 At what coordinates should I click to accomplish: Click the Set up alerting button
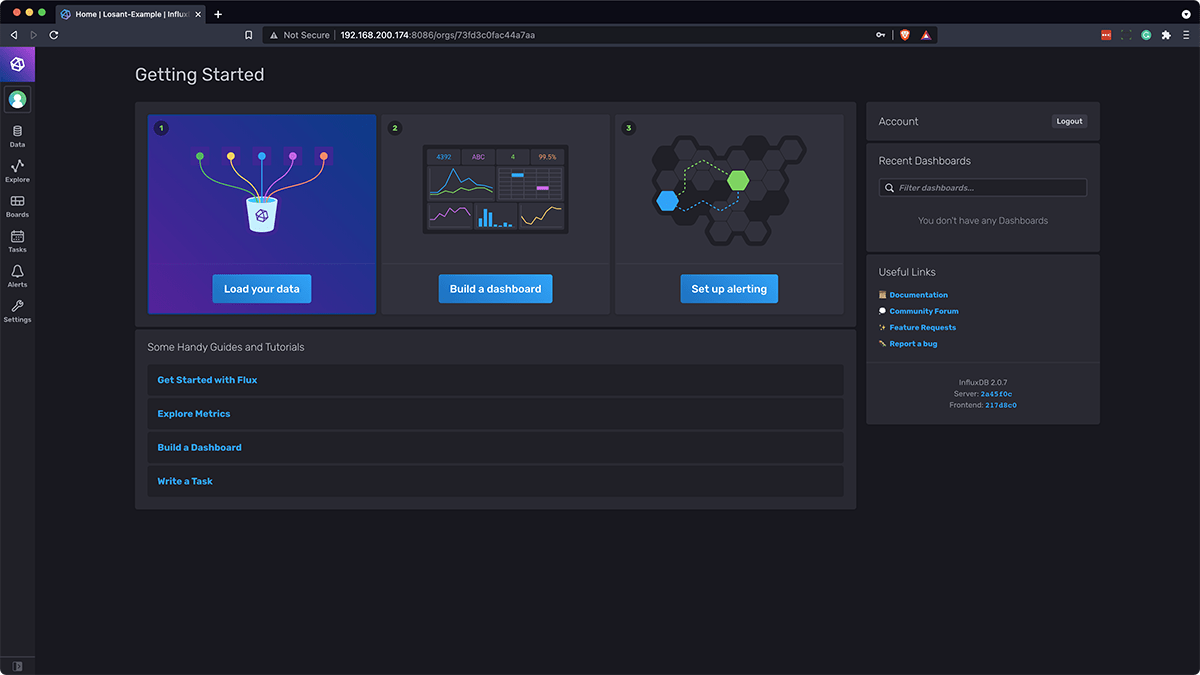pyautogui.click(x=729, y=289)
